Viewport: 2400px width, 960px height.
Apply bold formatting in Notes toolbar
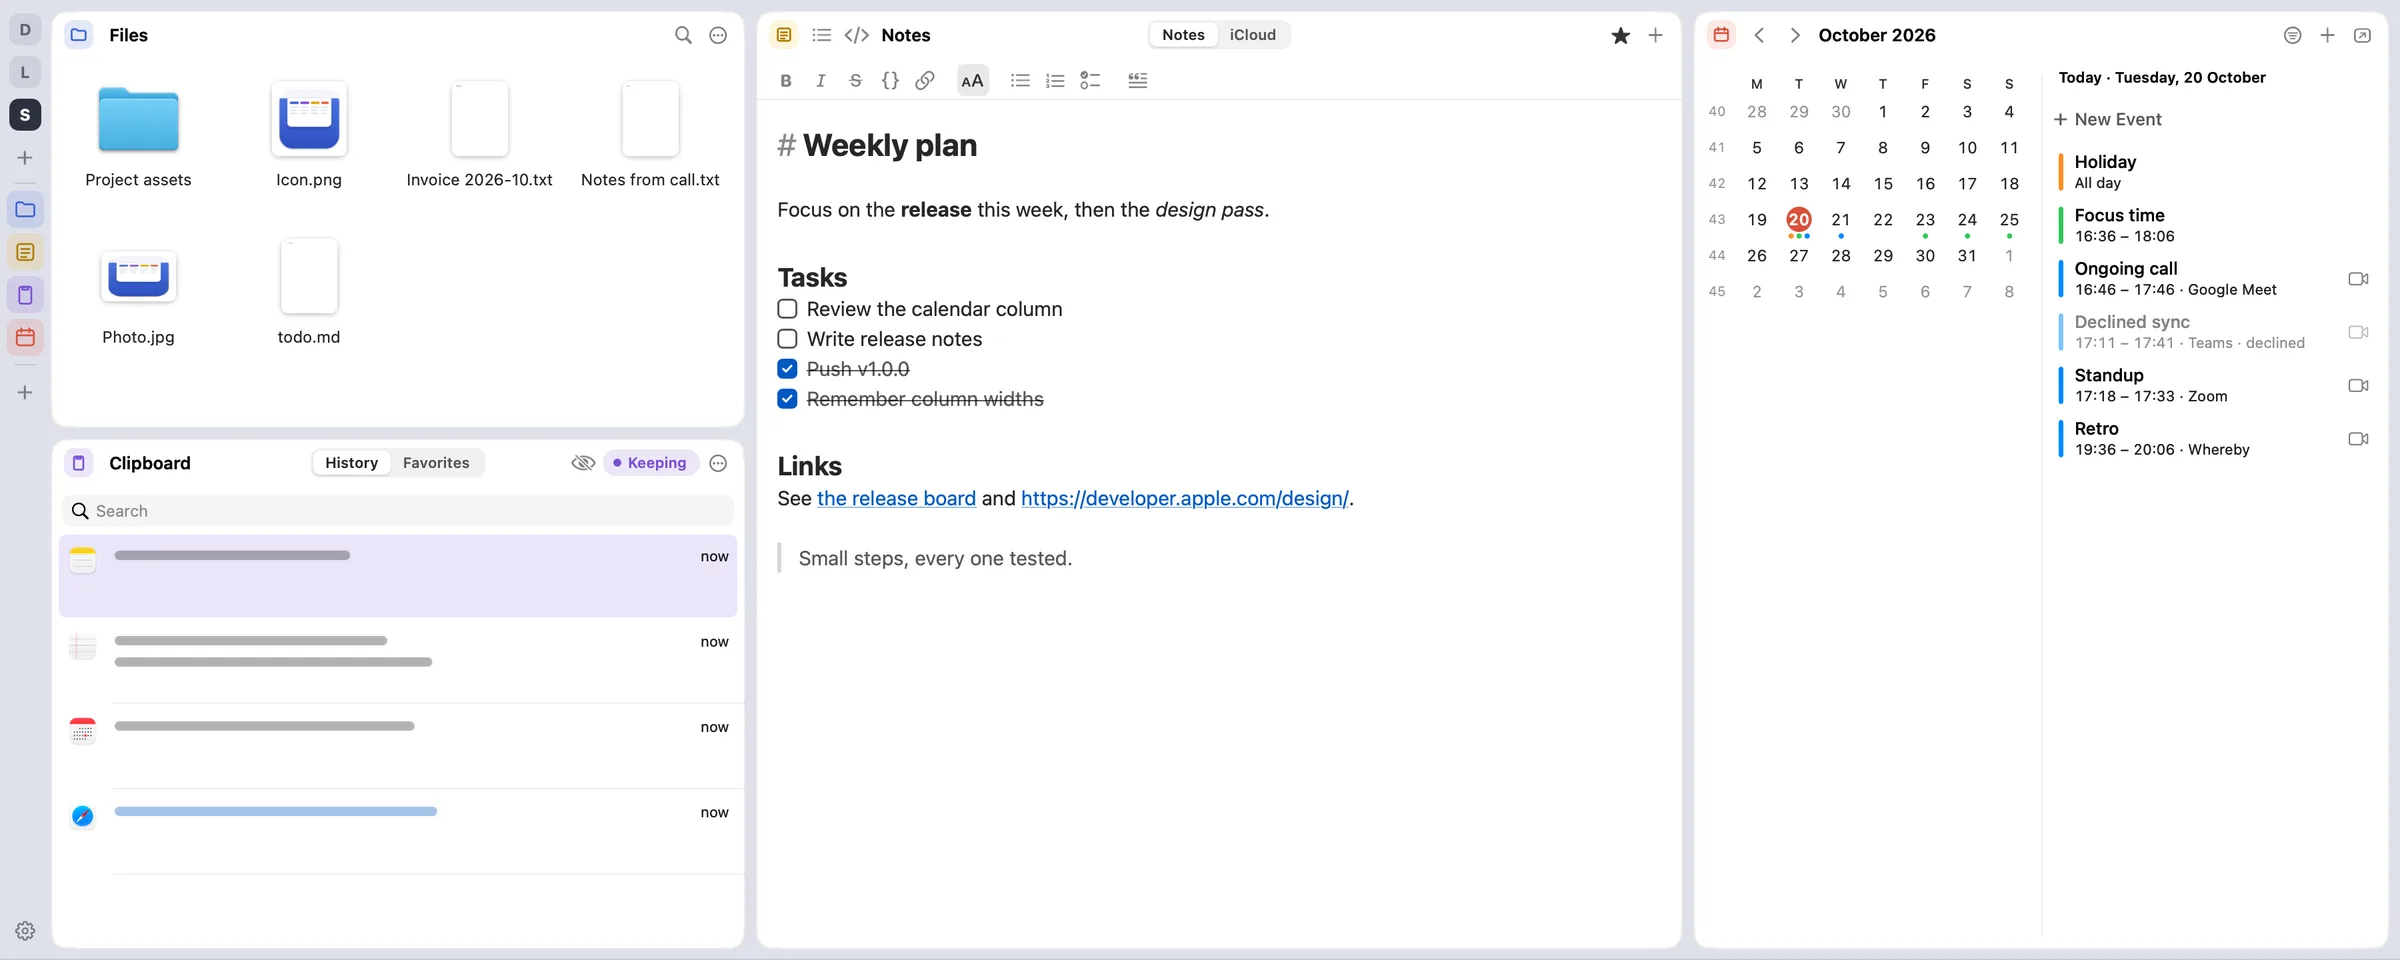tap(786, 81)
